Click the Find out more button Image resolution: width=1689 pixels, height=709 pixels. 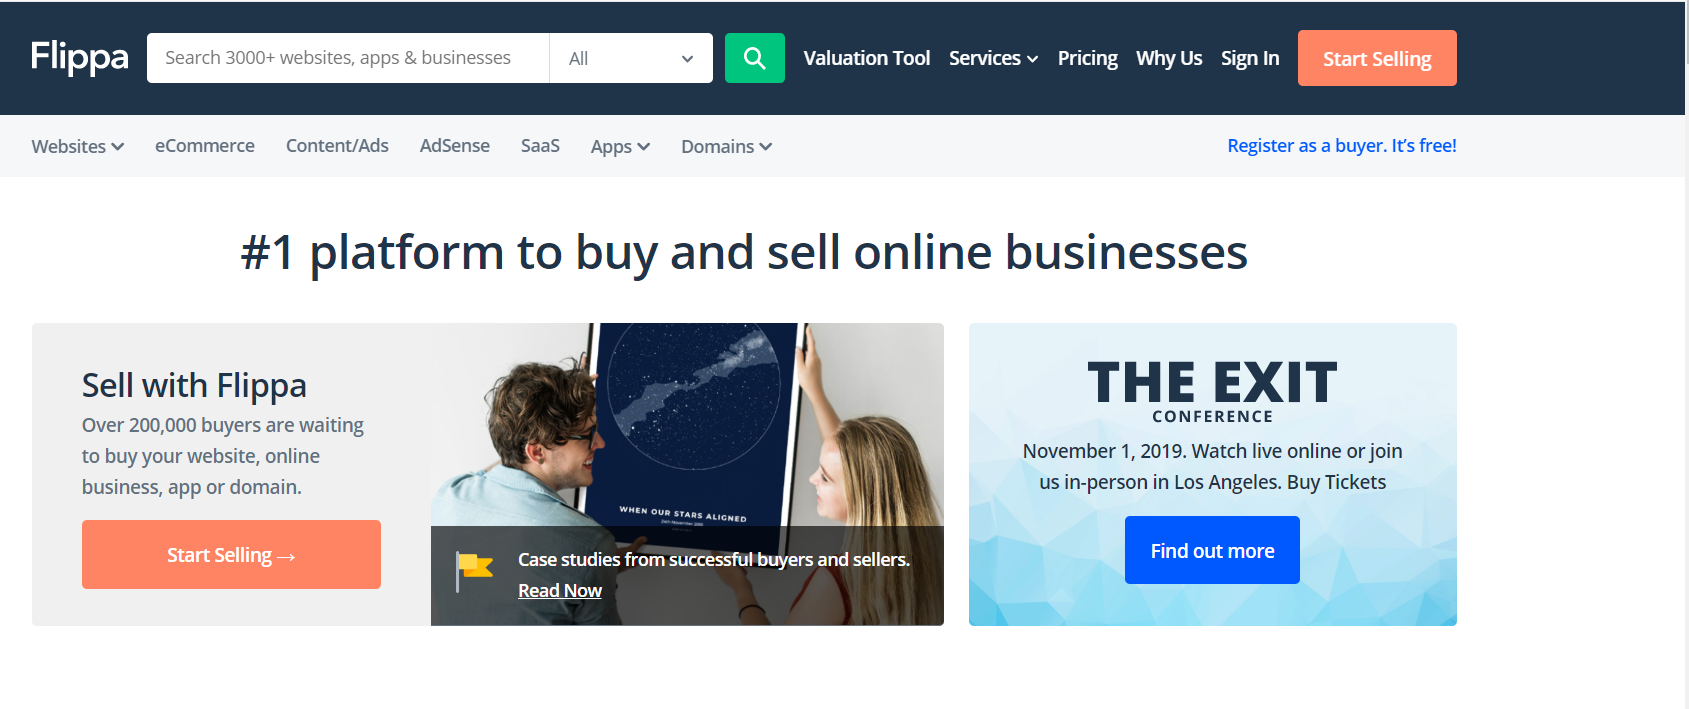point(1212,550)
